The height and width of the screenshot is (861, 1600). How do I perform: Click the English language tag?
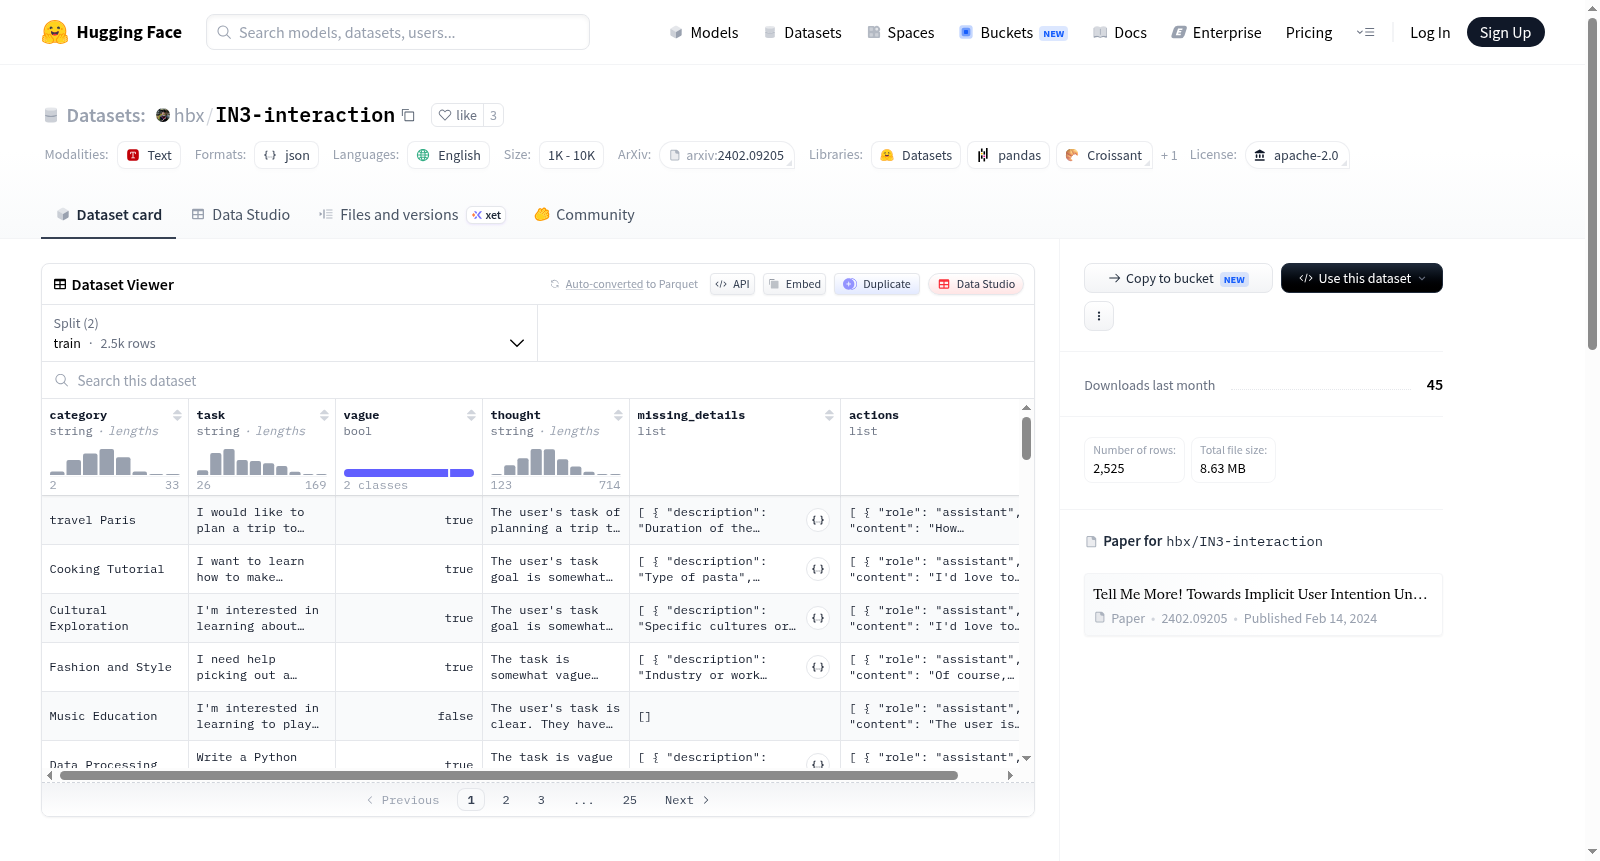coord(449,155)
